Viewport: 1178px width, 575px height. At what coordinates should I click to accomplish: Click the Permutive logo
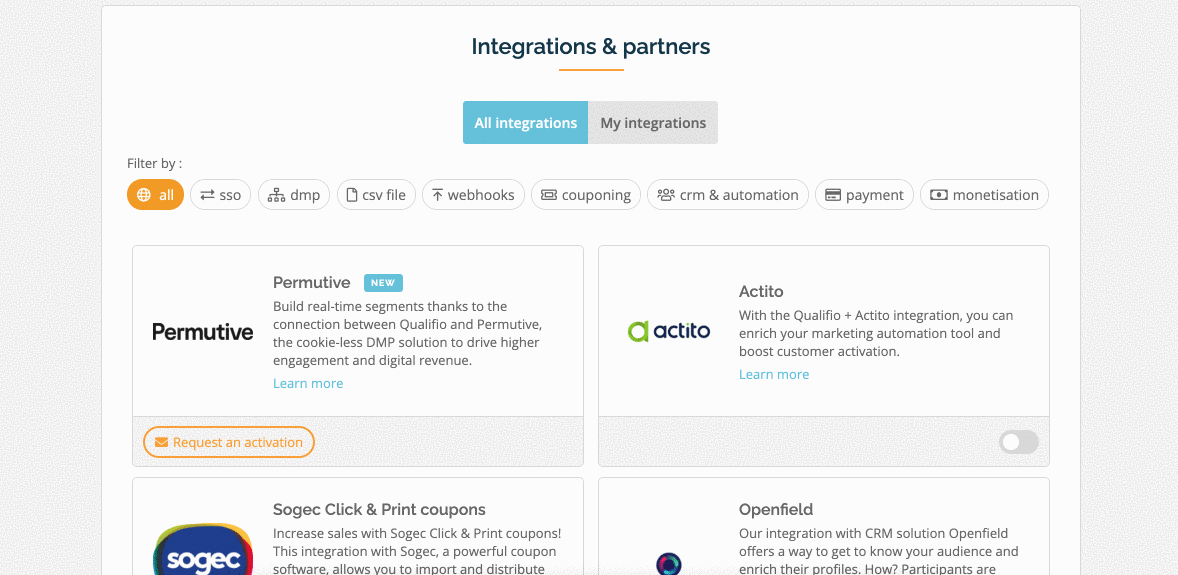(x=203, y=331)
